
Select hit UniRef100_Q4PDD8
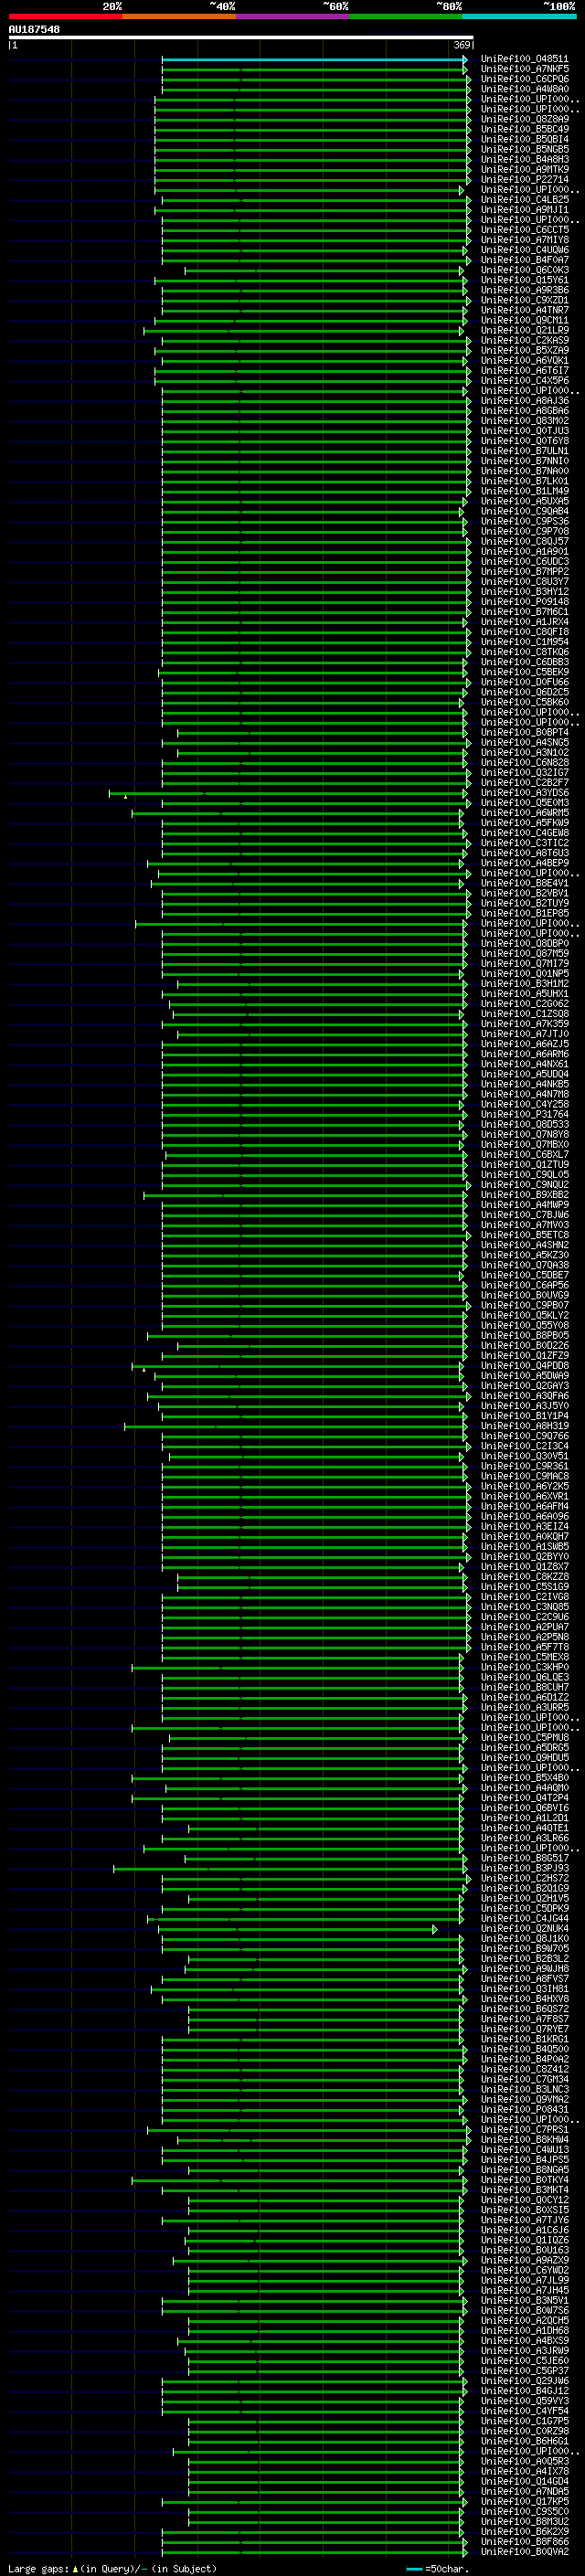click(524, 1366)
